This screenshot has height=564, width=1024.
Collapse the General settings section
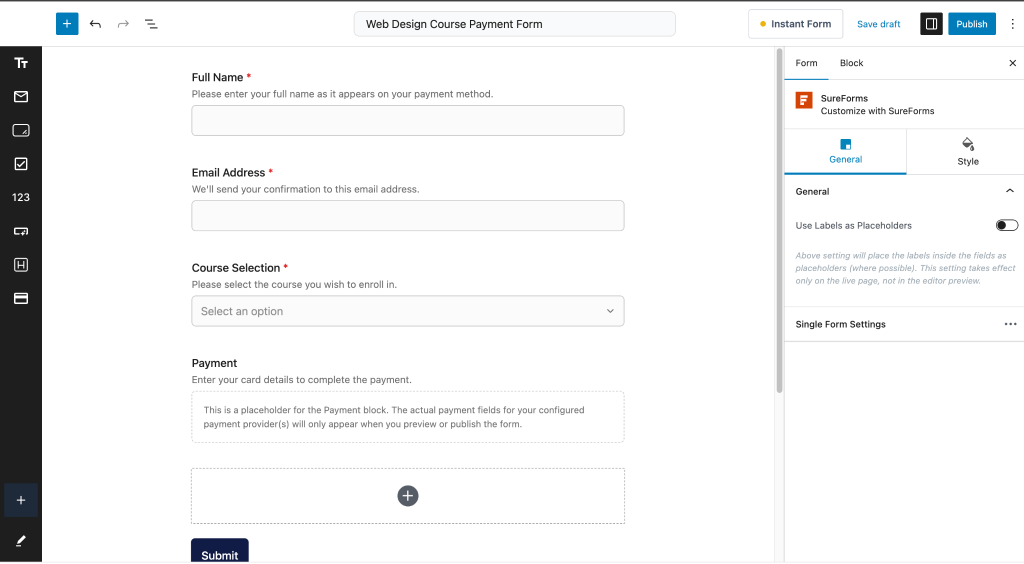1010,191
